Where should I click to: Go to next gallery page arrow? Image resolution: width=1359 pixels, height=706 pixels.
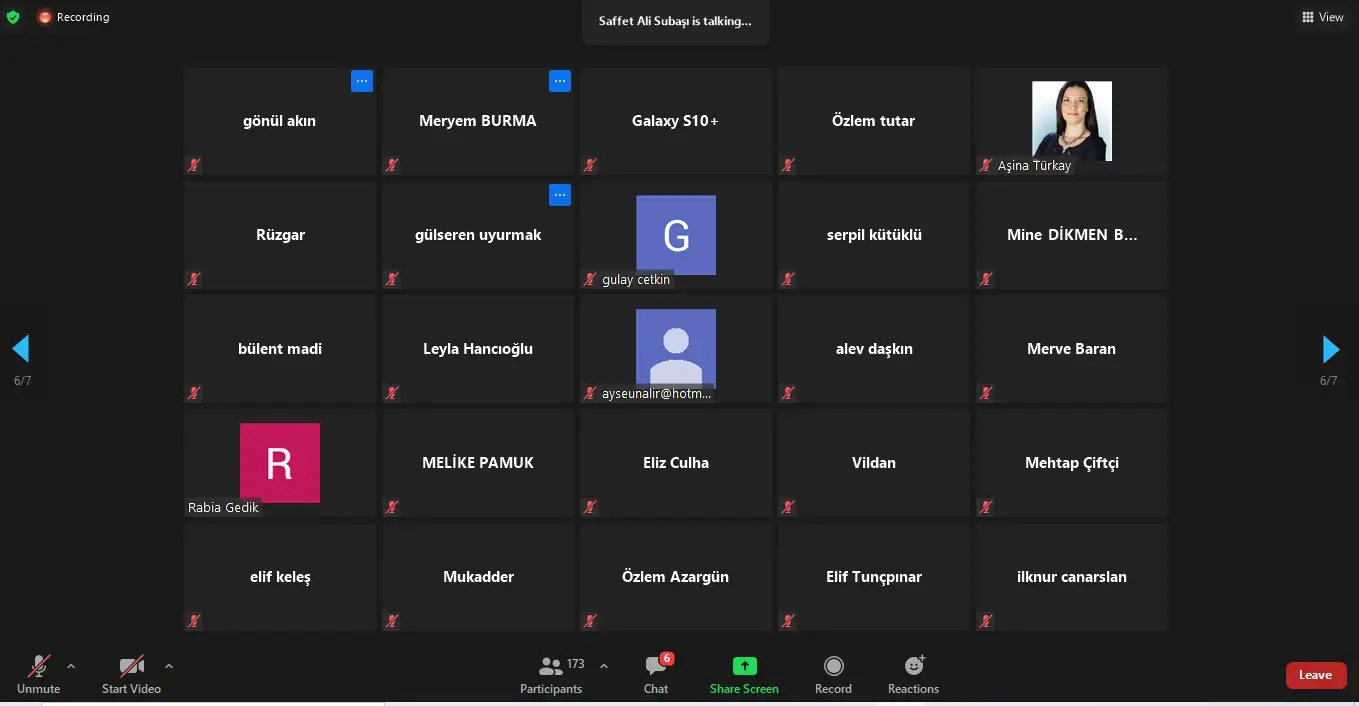click(x=1330, y=349)
